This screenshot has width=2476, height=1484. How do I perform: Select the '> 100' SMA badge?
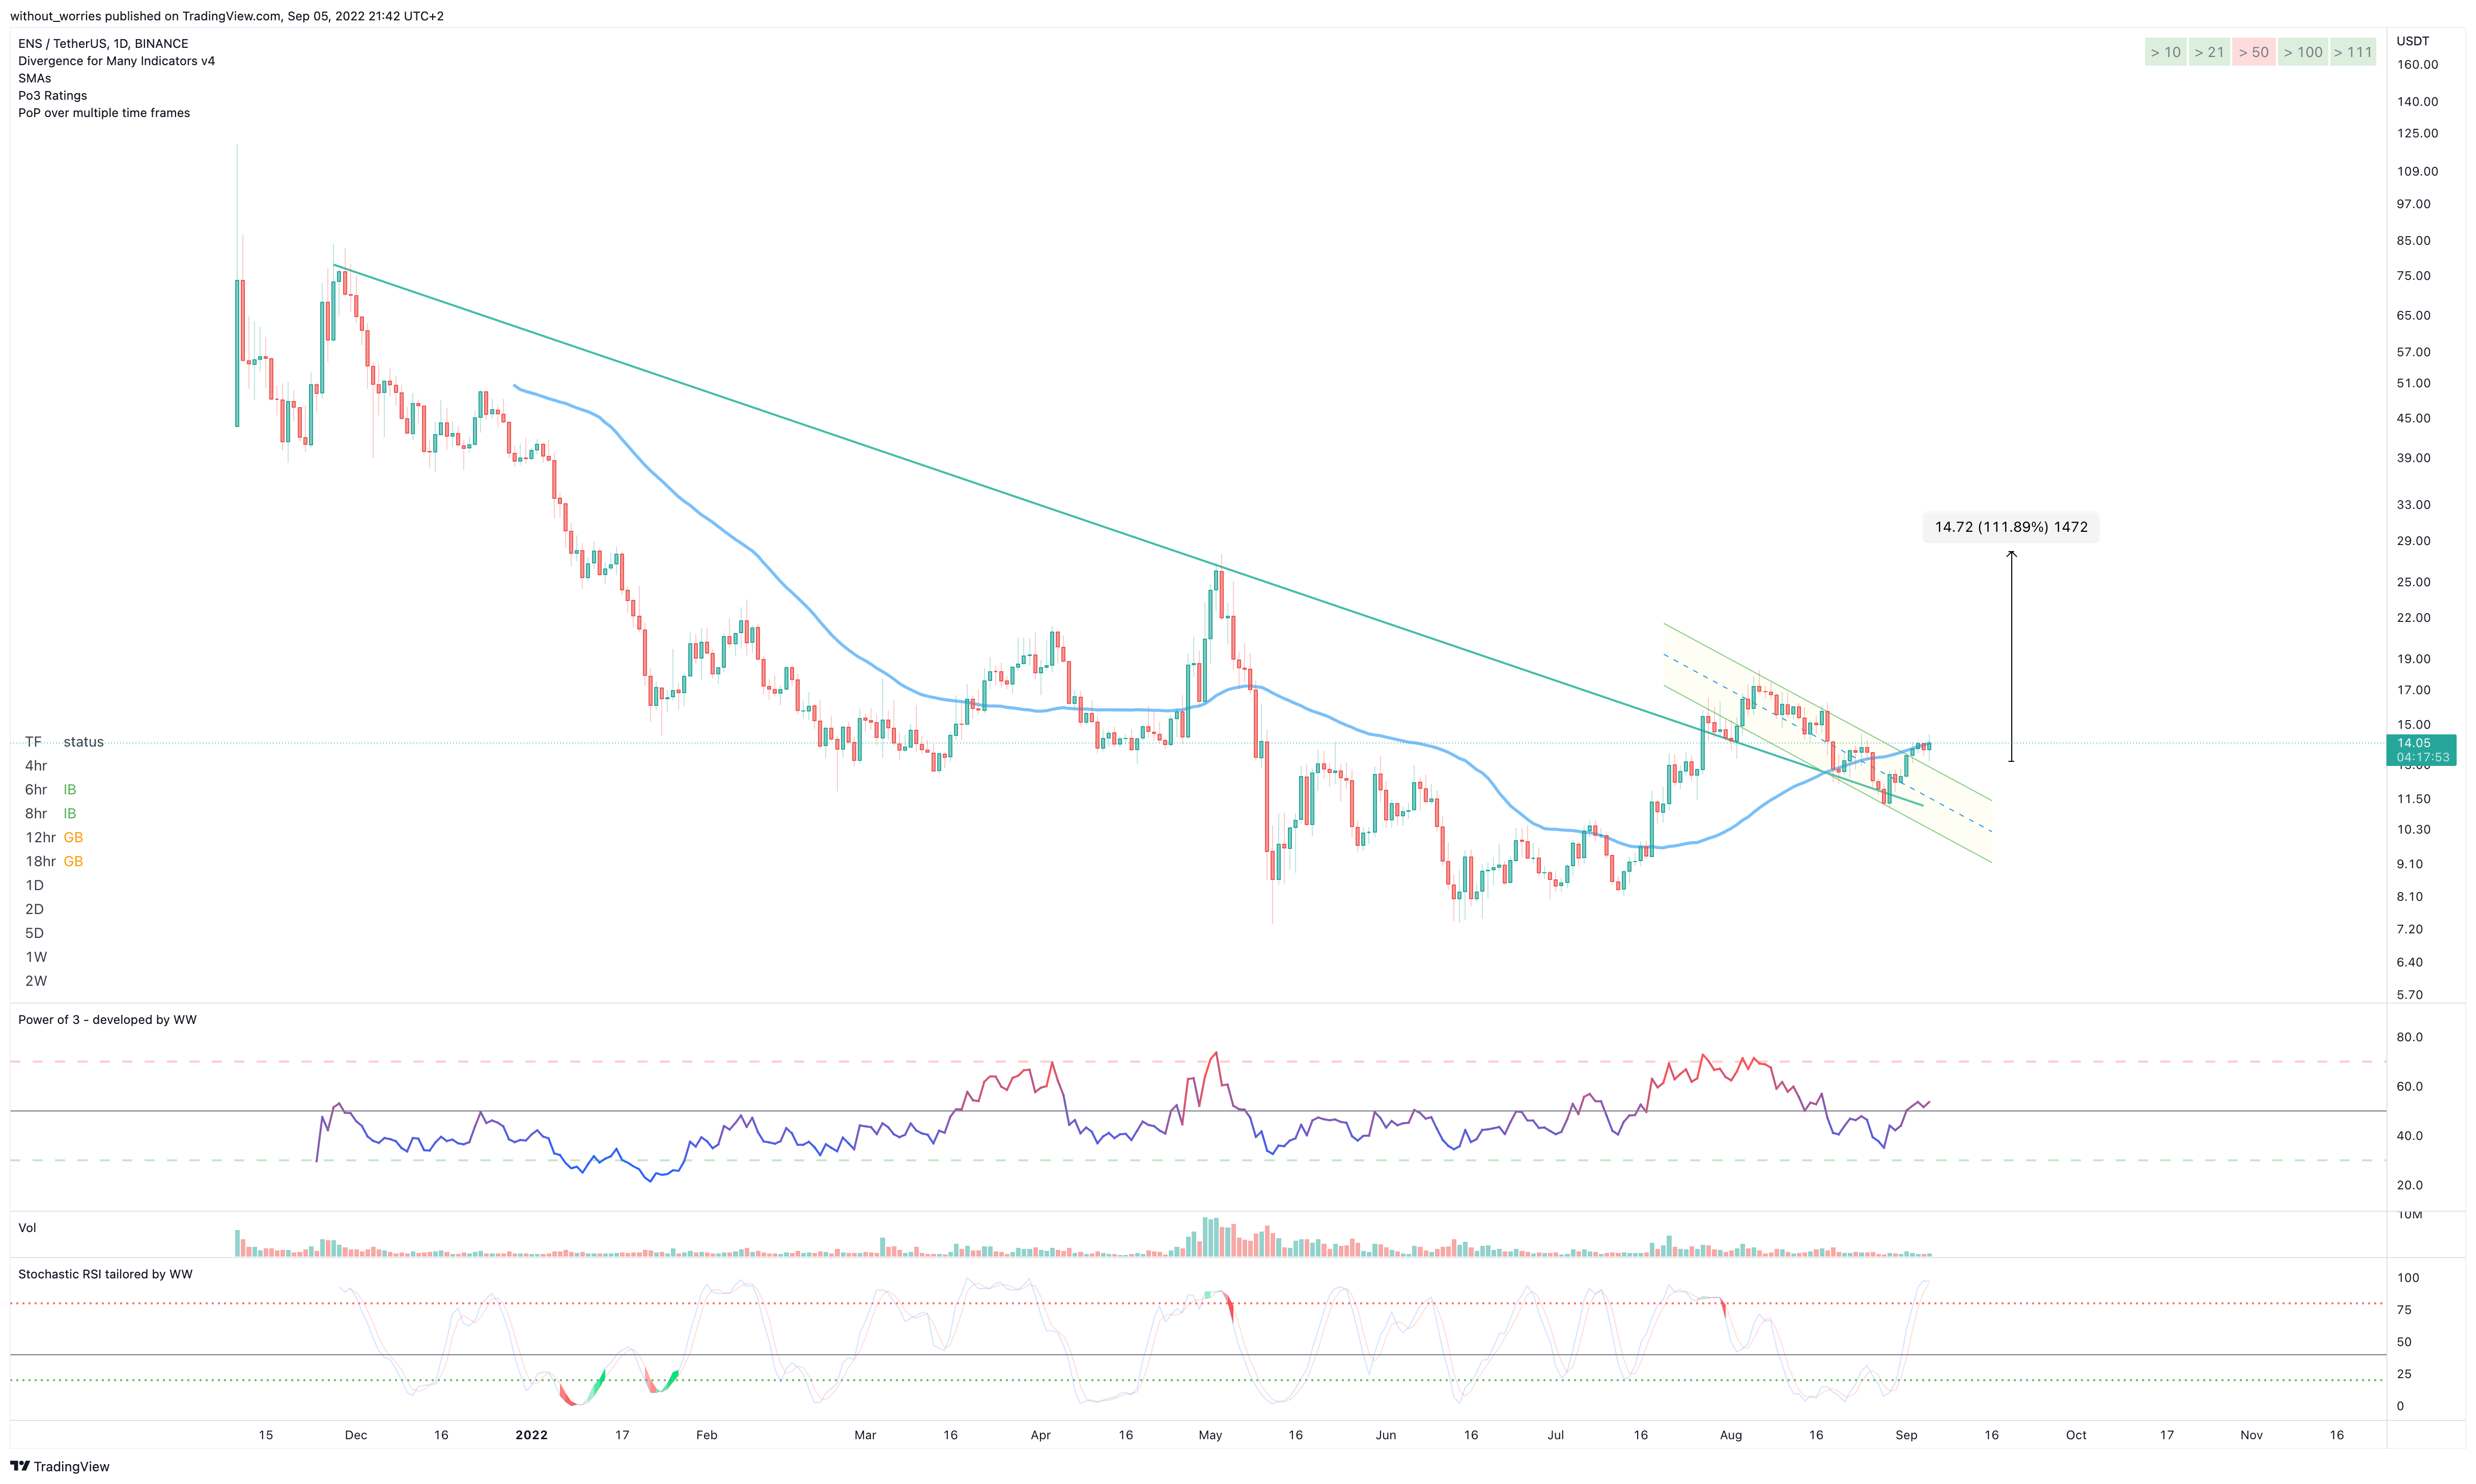tap(2303, 52)
